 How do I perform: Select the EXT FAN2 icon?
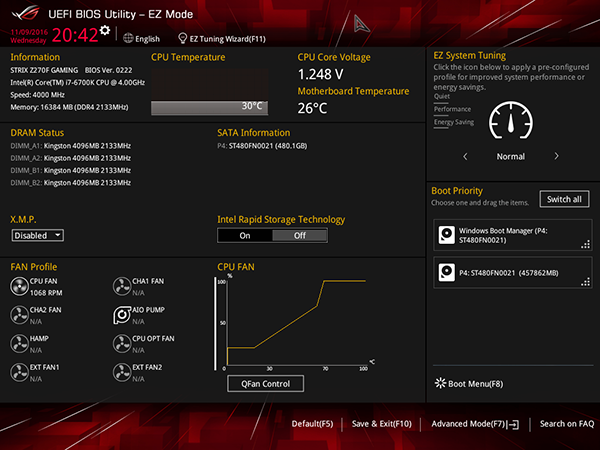(x=122, y=373)
